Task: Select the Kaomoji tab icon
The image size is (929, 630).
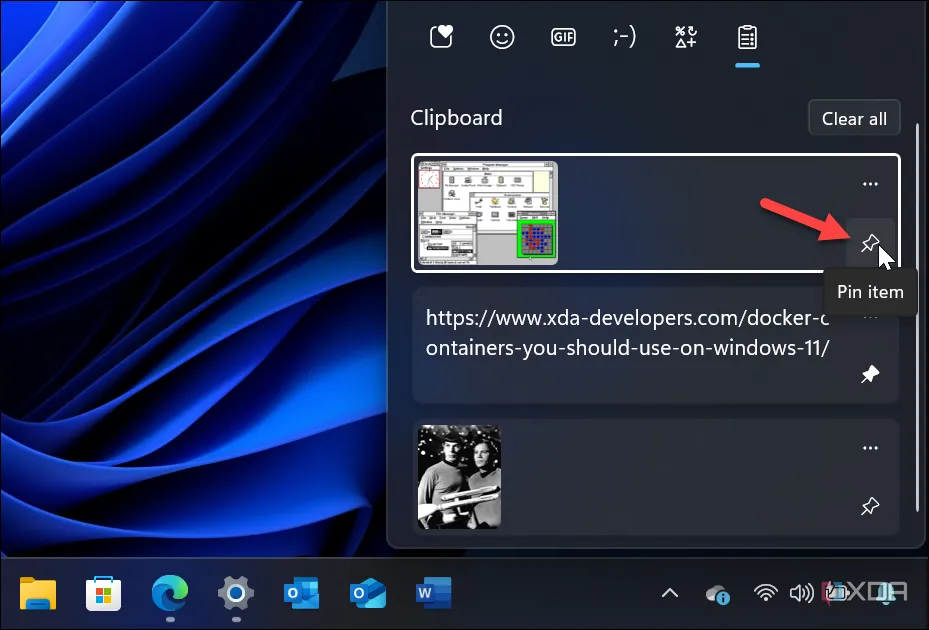Action: coord(624,37)
